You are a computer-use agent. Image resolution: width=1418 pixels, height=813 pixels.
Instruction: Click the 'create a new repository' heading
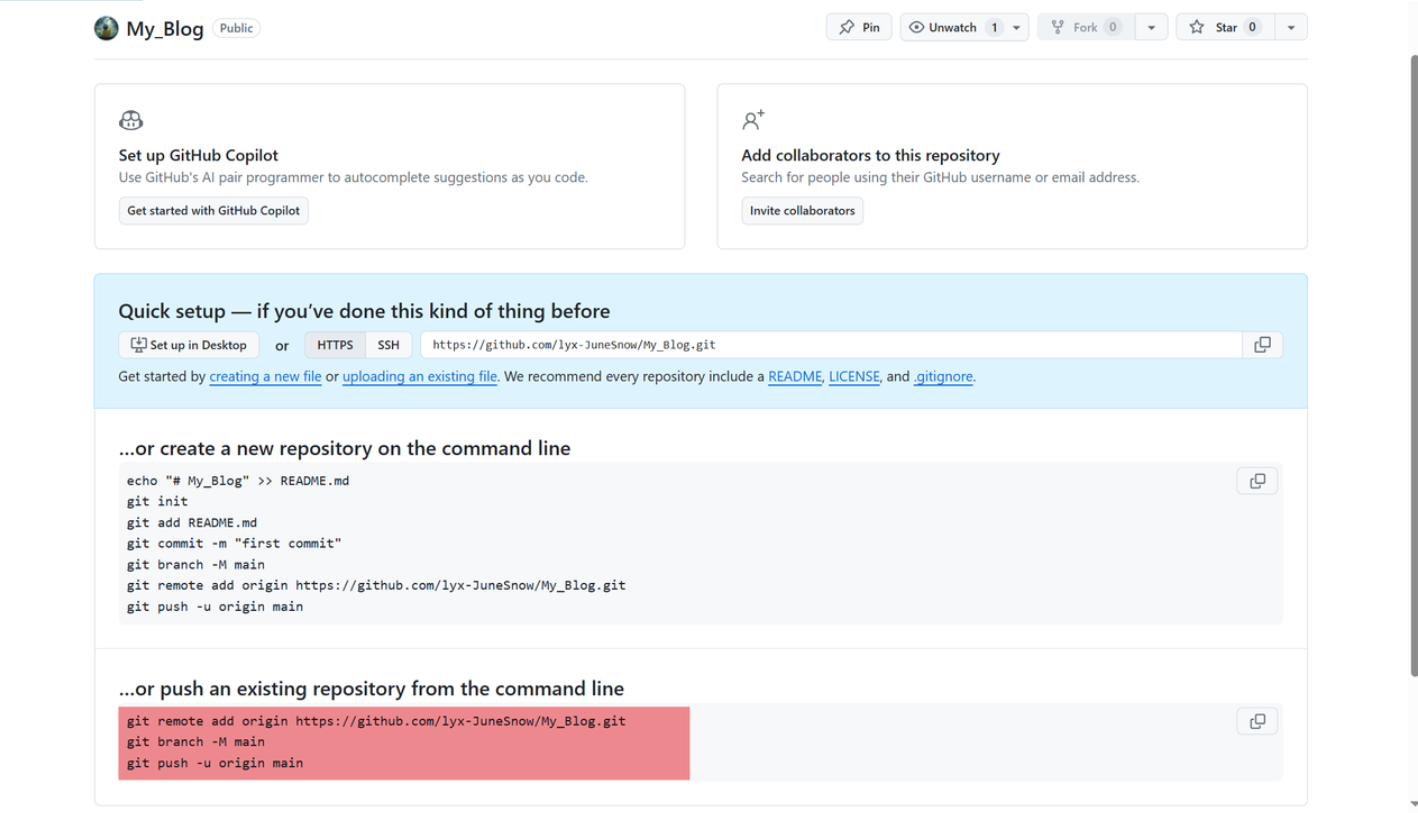coord(344,448)
